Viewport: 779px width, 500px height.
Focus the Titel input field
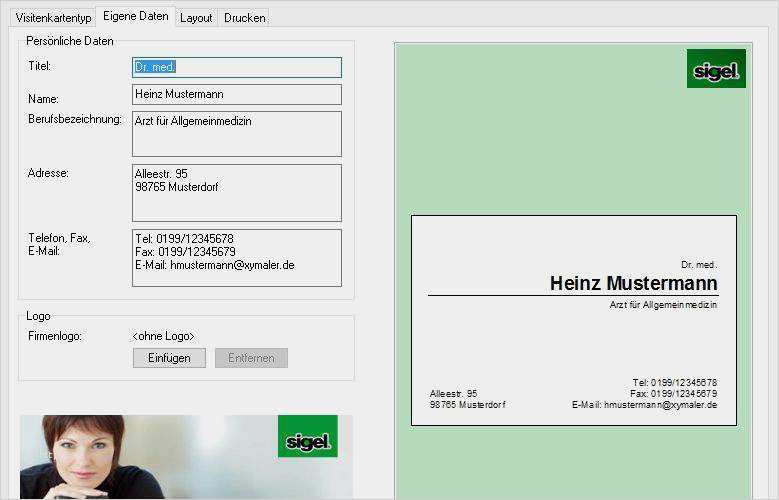coord(237,67)
